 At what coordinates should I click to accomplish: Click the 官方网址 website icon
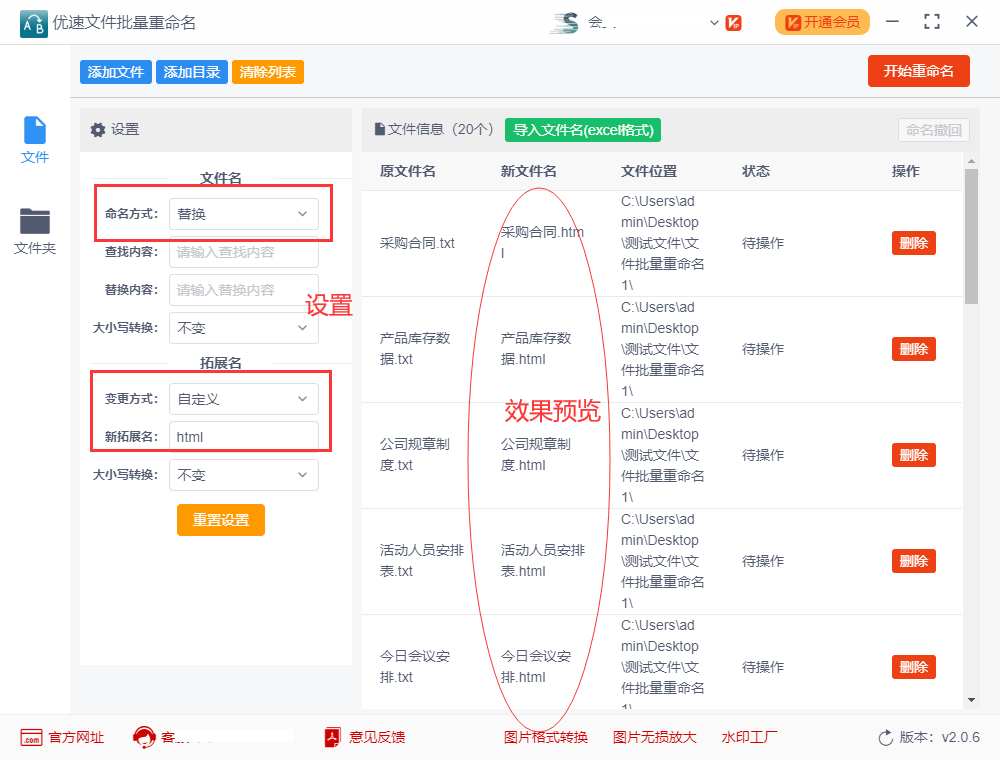click(x=31, y=738)
